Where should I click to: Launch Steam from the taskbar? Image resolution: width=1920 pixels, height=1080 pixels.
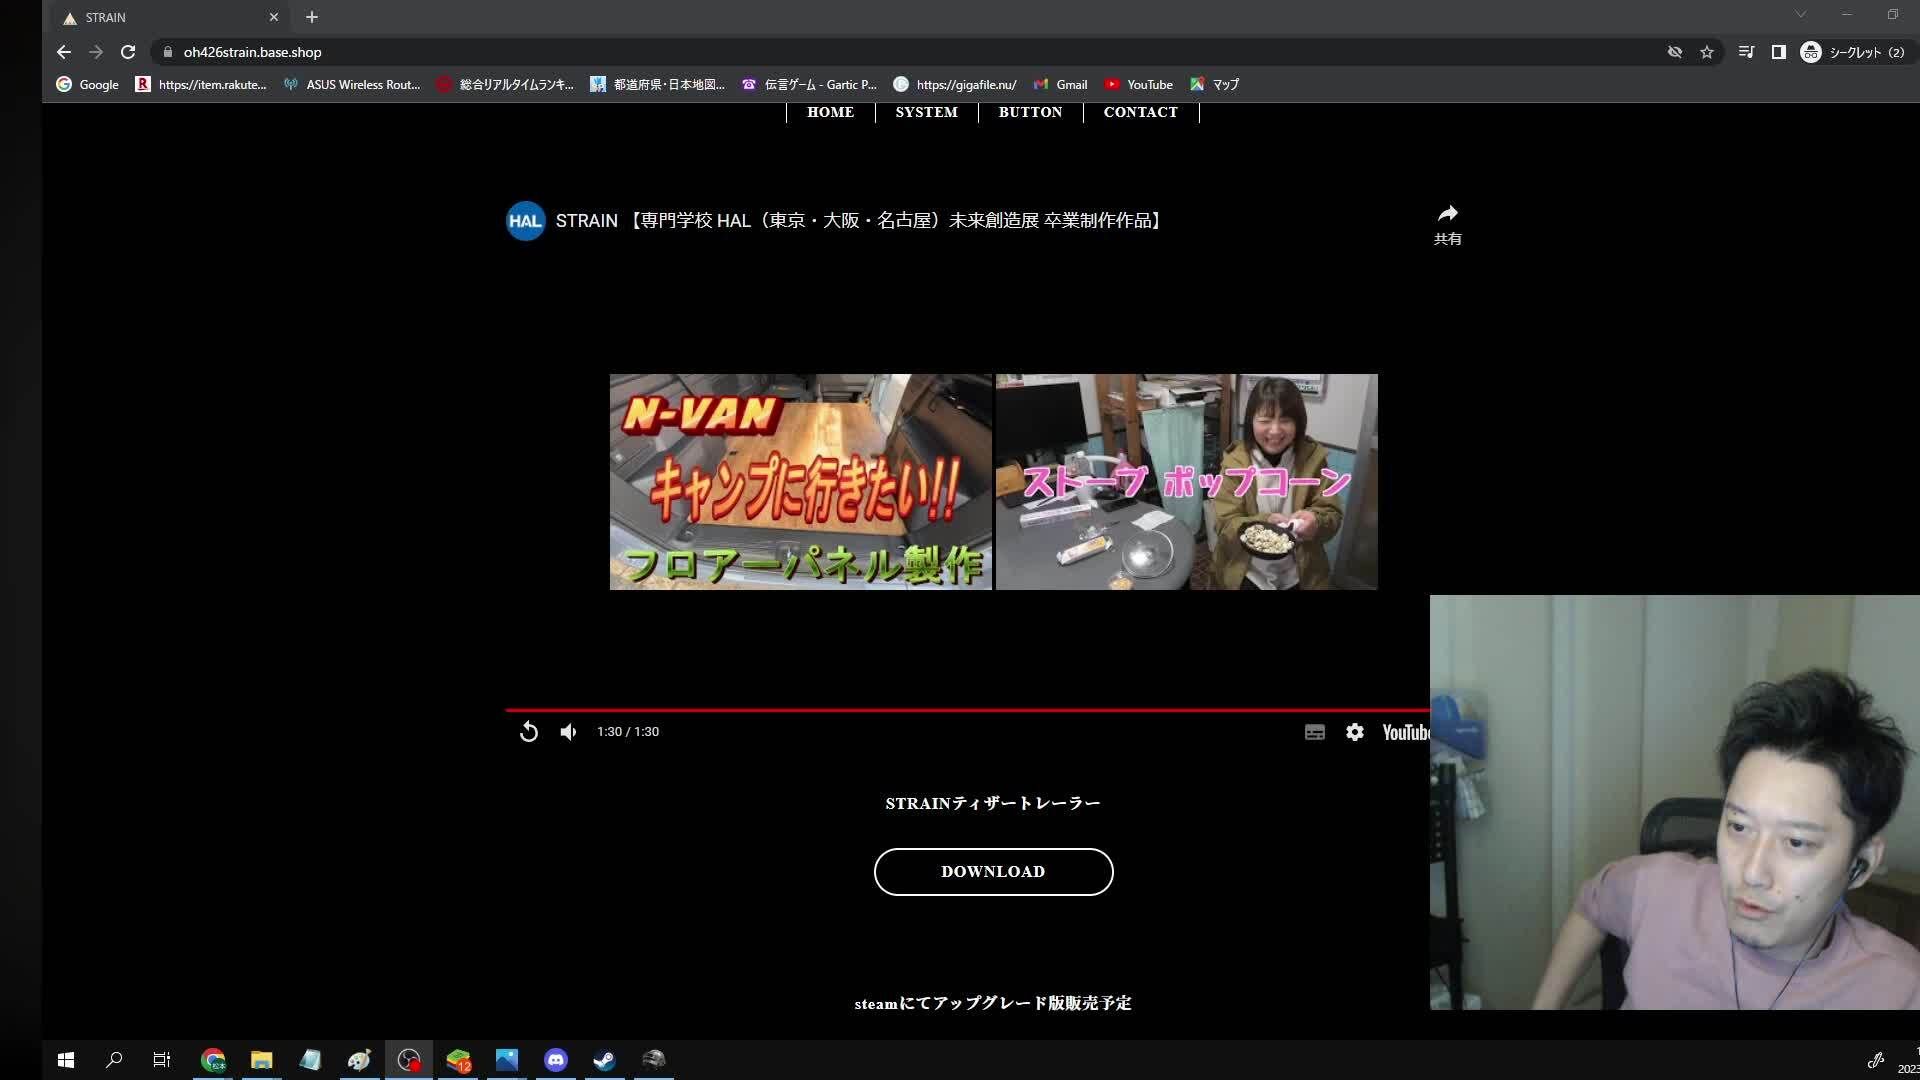604,1060
